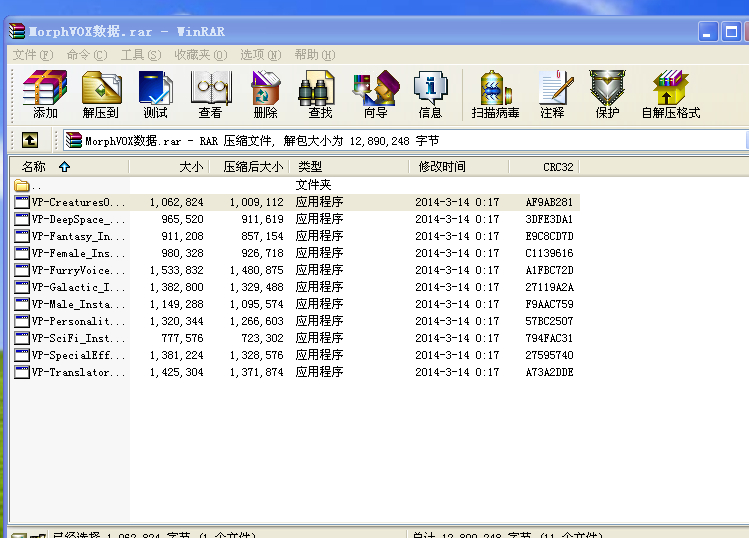Click size value 1,149,288
The image size is (749, 538).
[x=177, y=304]
